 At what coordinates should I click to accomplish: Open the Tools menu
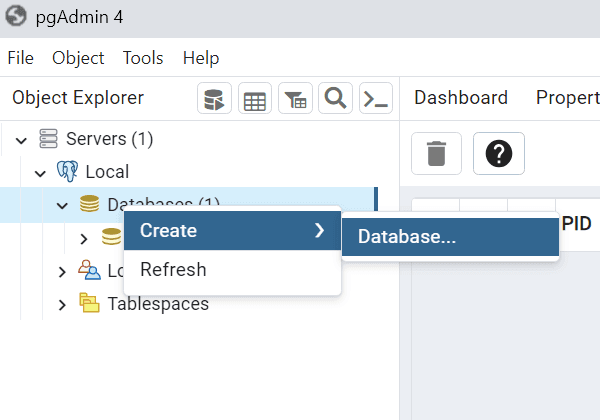point(143,58)
